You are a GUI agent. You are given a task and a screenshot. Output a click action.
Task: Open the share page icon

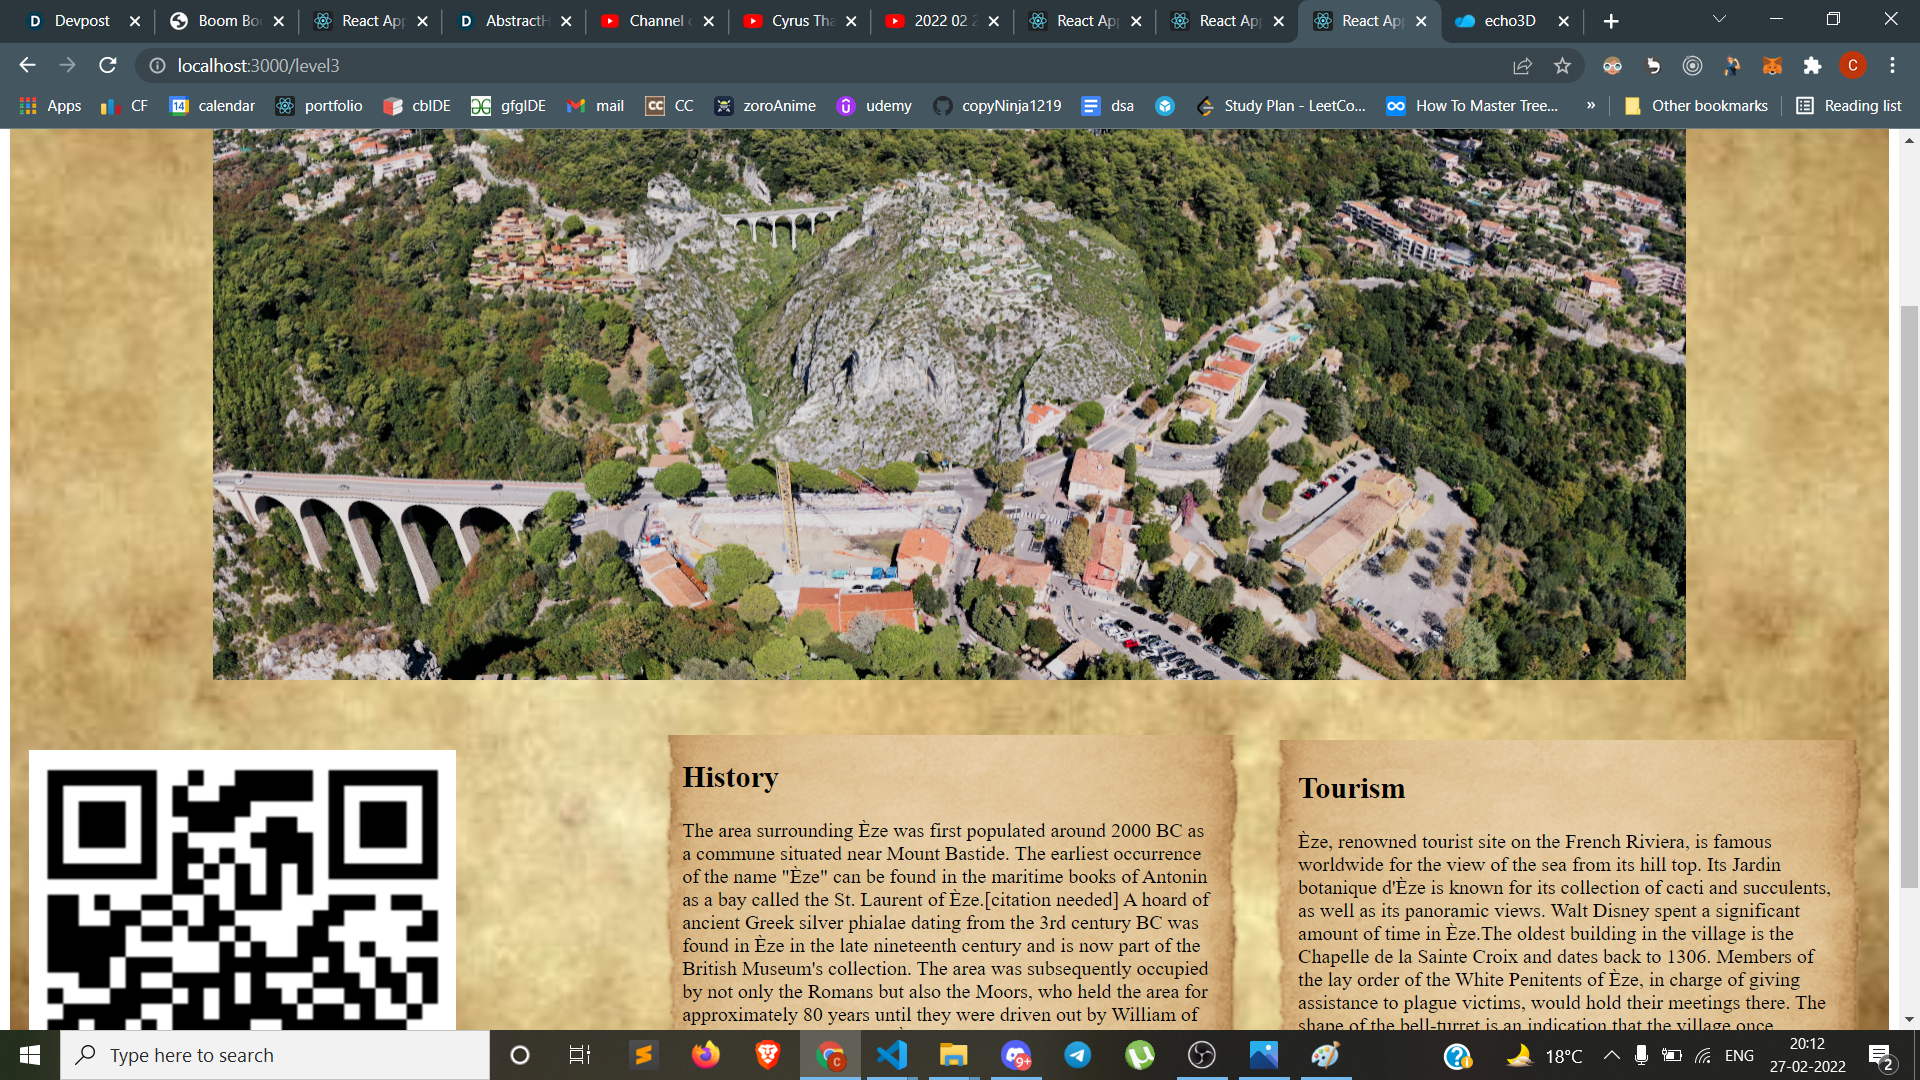tap(1522, 65)
